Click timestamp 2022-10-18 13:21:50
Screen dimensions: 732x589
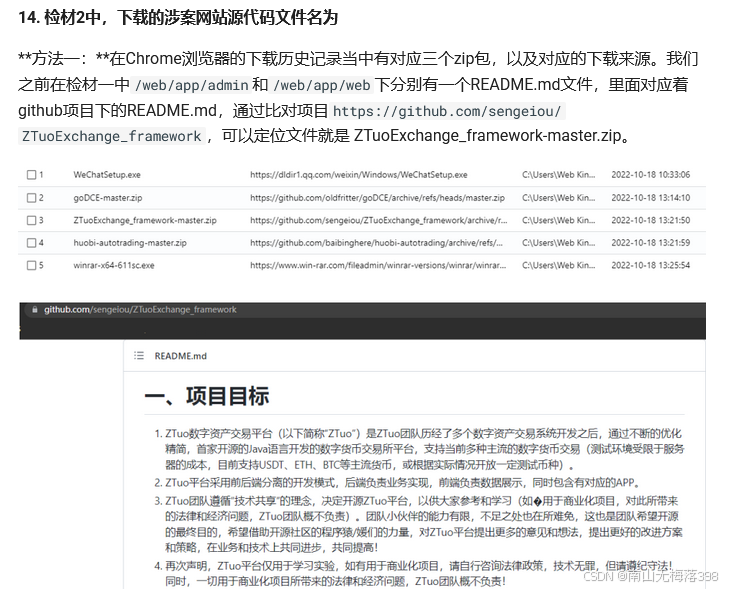[651, 220]
